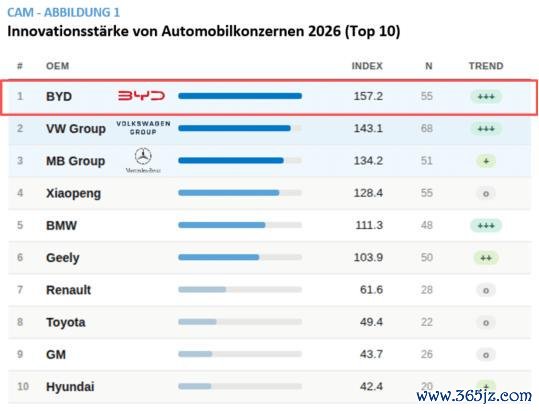Click the red BYD logo
This screenshot has height=411, width=539.
click(141, 96)
